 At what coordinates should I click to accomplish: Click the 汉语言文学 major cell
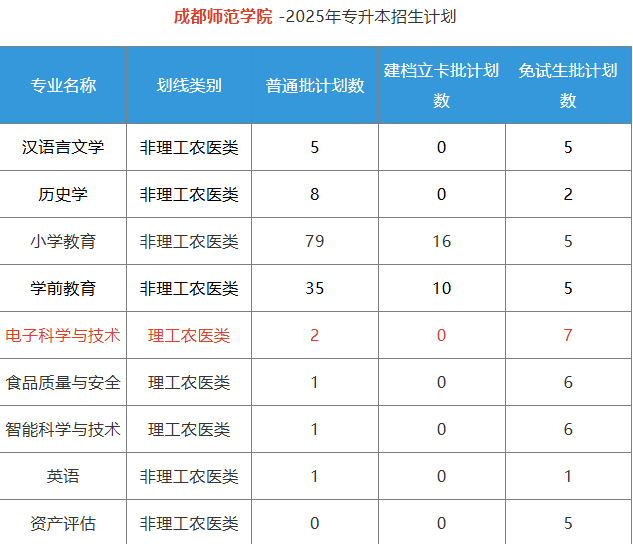click(63, 147)
